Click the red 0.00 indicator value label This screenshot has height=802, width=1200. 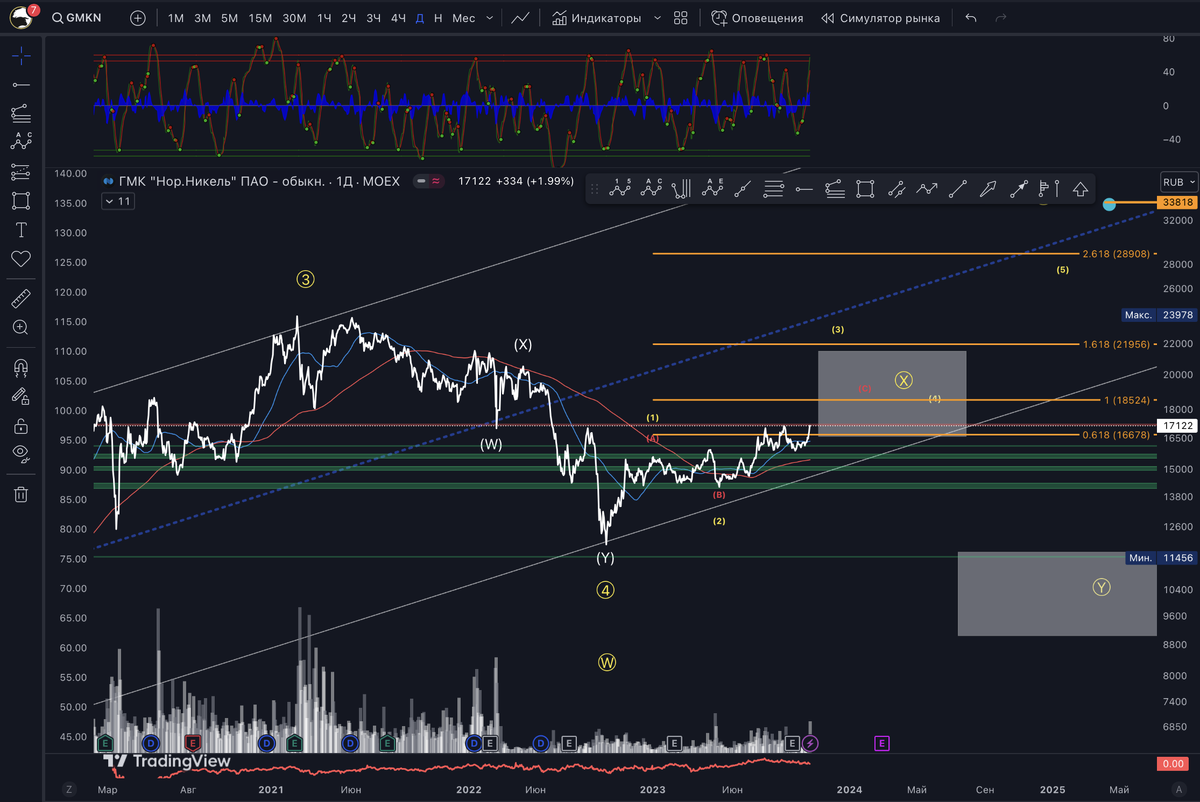pos(1171,763)
